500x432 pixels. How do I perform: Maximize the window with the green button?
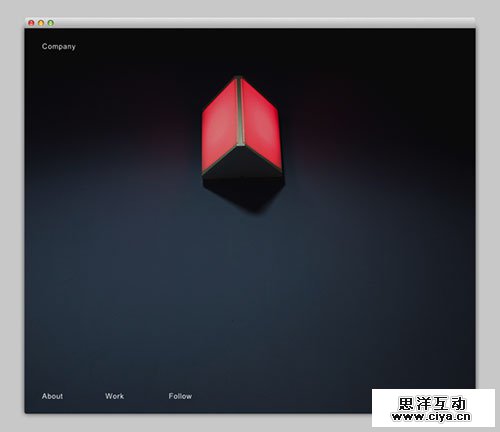tap(51, 23)
